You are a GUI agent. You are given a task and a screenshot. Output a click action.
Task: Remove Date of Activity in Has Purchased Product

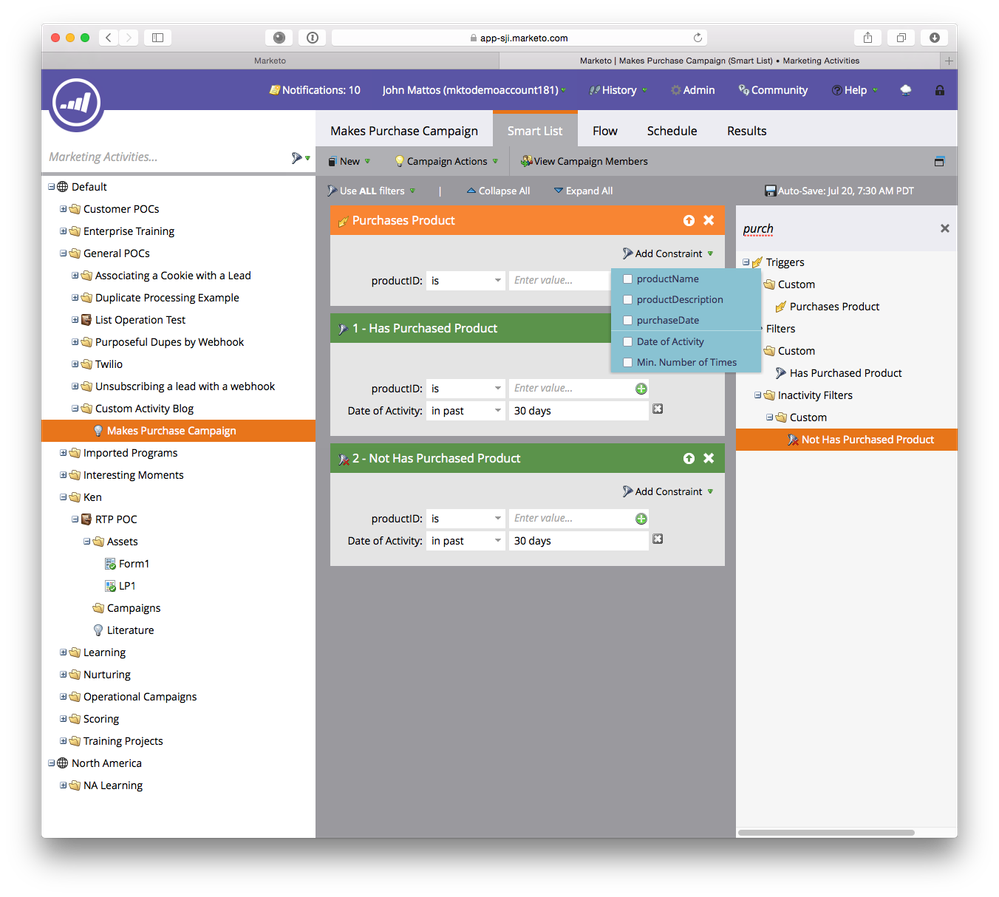658,409
